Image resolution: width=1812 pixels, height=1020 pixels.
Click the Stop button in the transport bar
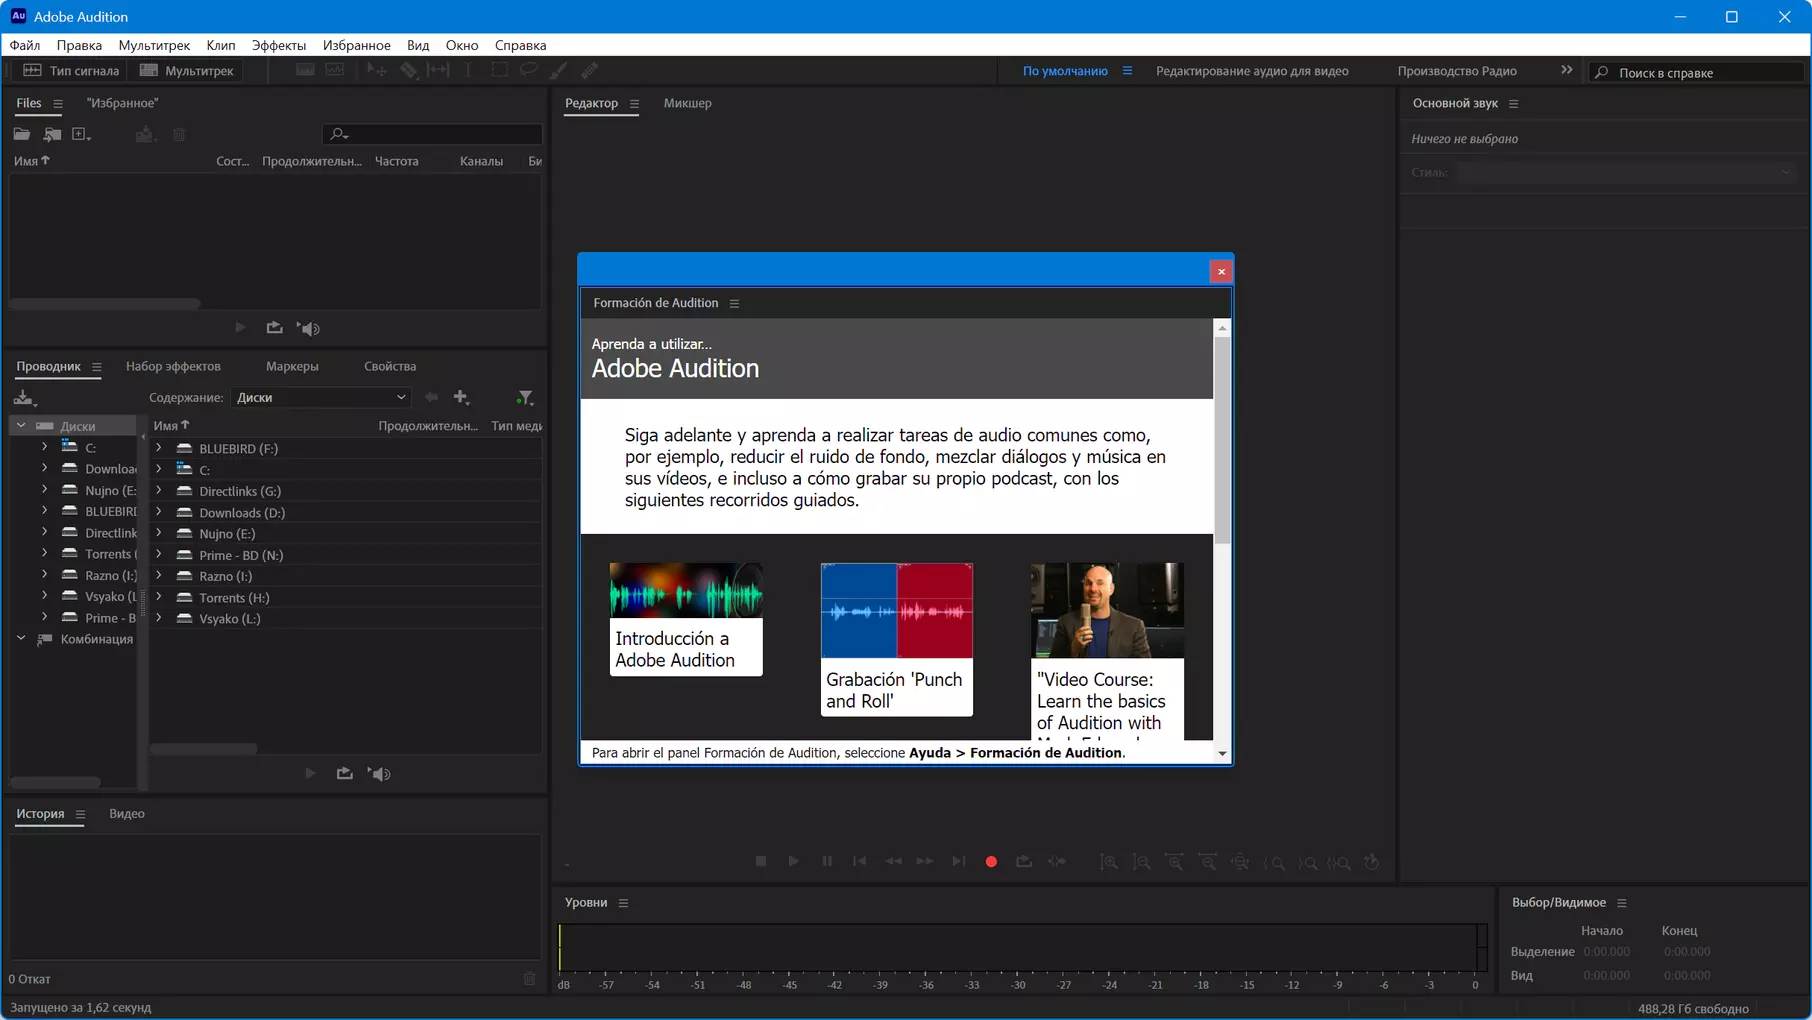(x=761, y=861)
